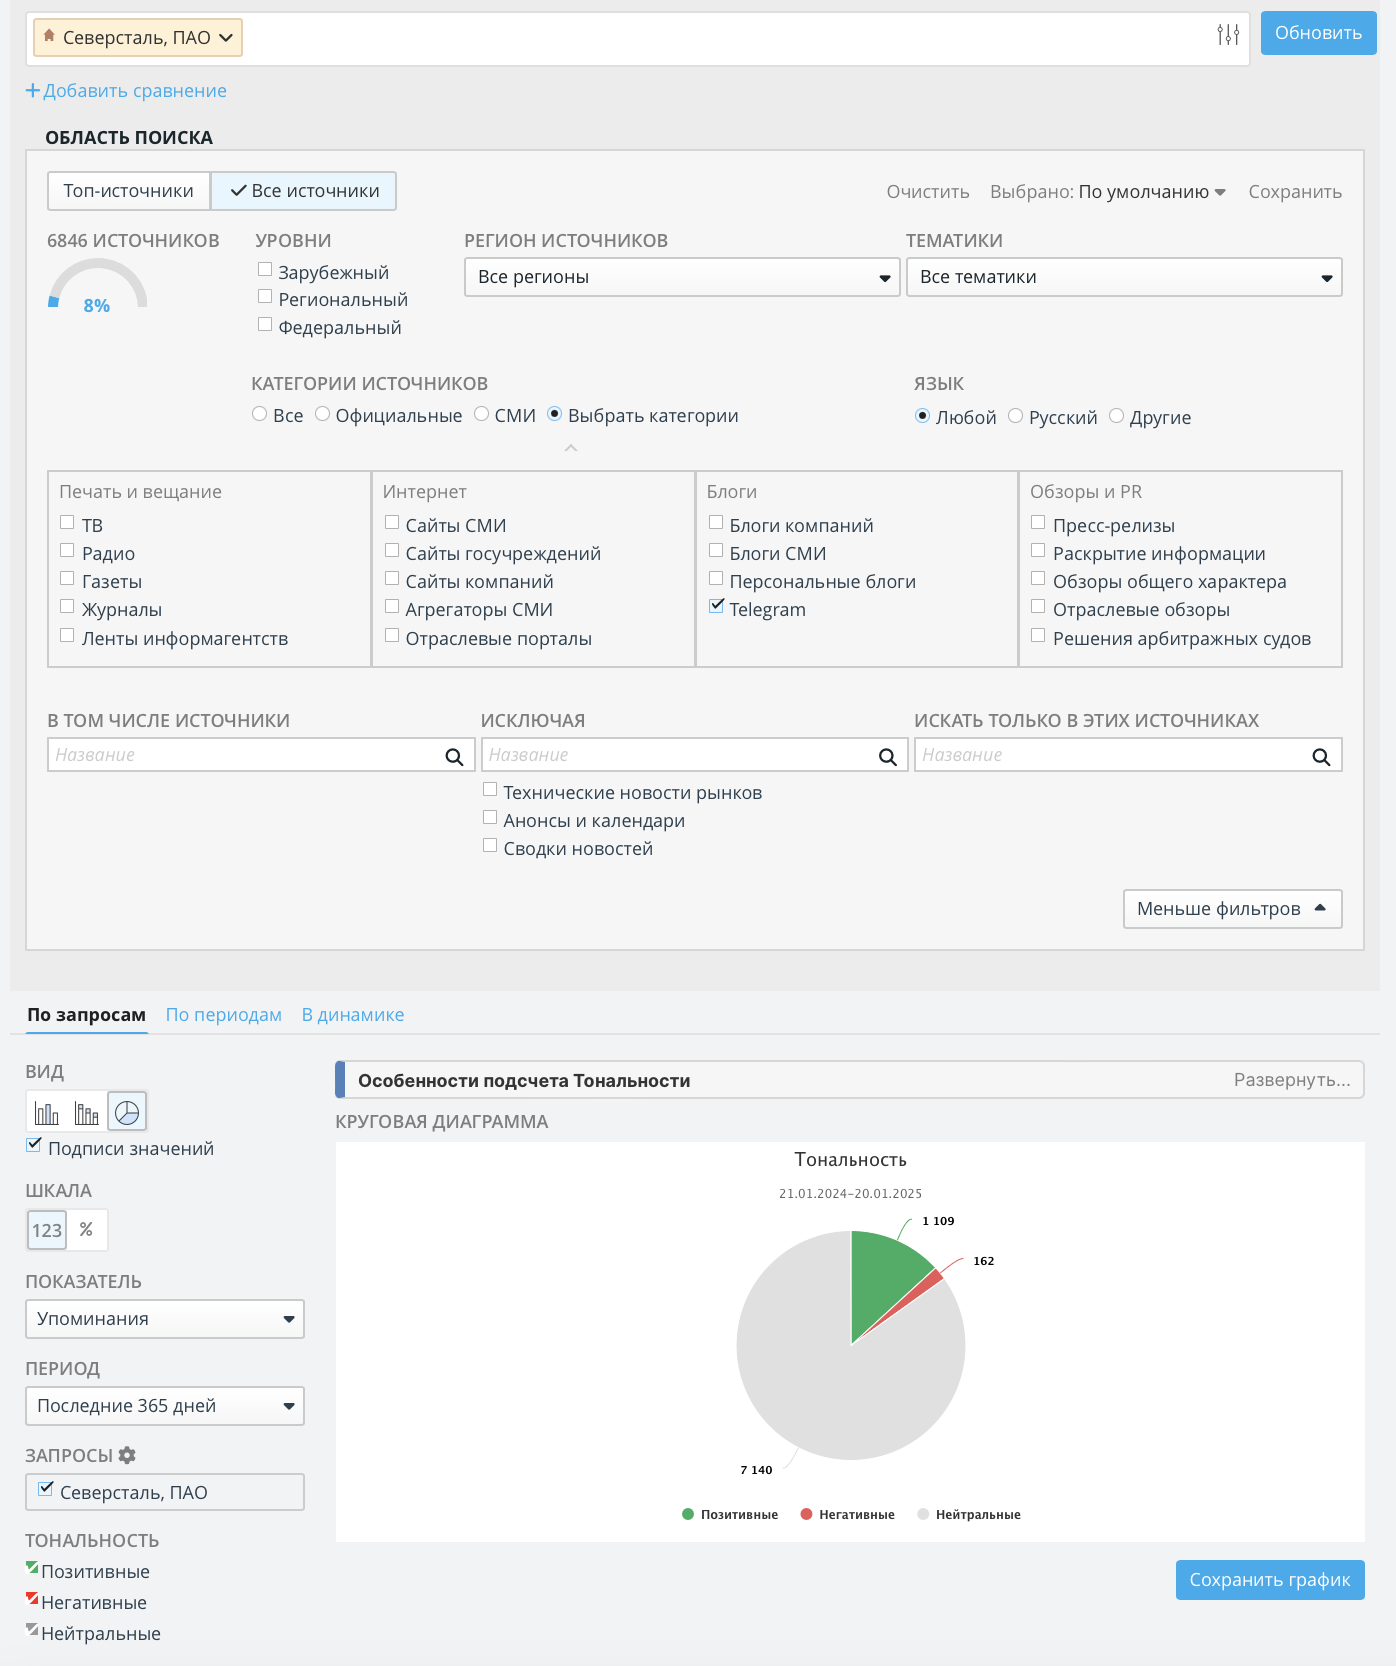This screenshot has height=1666, width=1396.
Task: Select the Официальные categories radio button
Action: pos(323,414)
